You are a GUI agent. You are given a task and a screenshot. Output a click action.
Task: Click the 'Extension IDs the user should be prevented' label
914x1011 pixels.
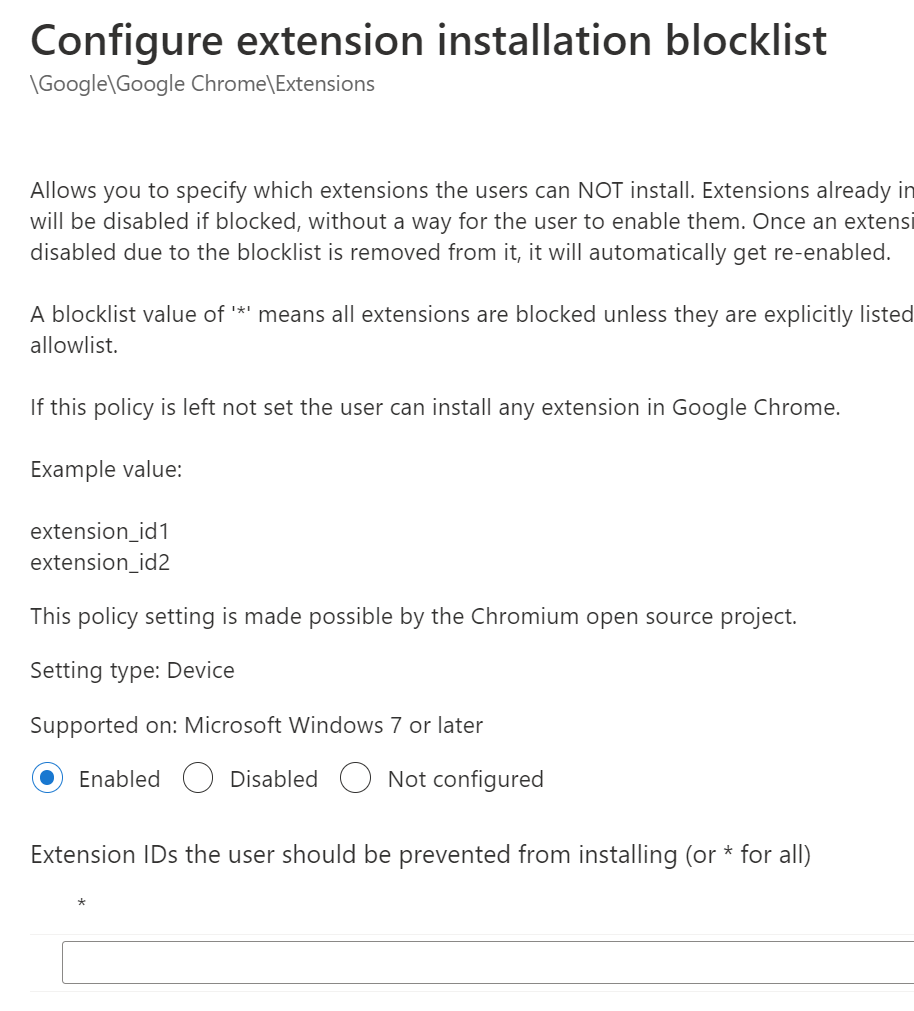pos(420,855)
